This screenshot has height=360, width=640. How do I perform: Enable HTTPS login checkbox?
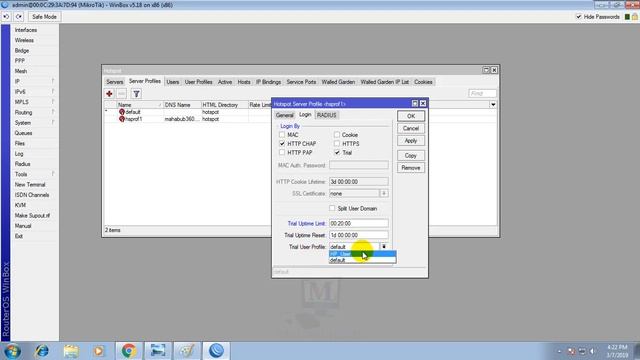coord(337,143)
